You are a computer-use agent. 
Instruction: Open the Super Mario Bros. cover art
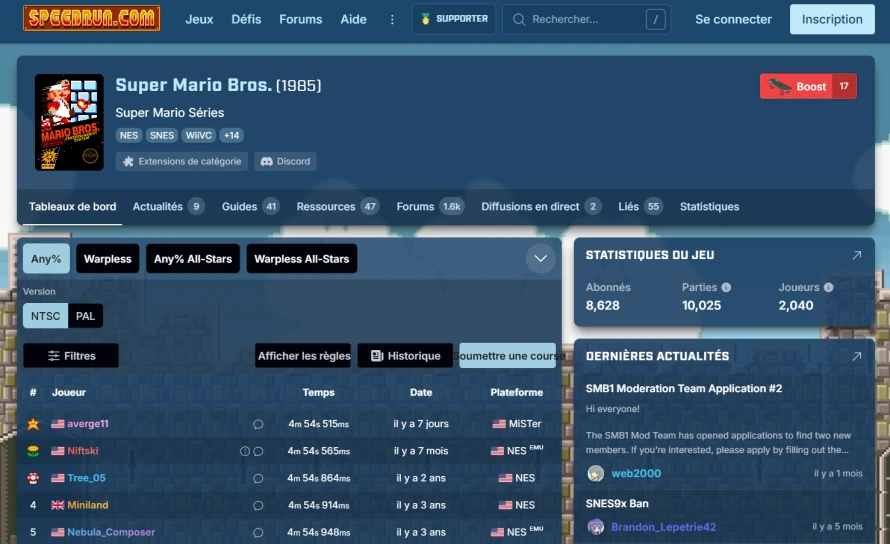pos(69,122)
